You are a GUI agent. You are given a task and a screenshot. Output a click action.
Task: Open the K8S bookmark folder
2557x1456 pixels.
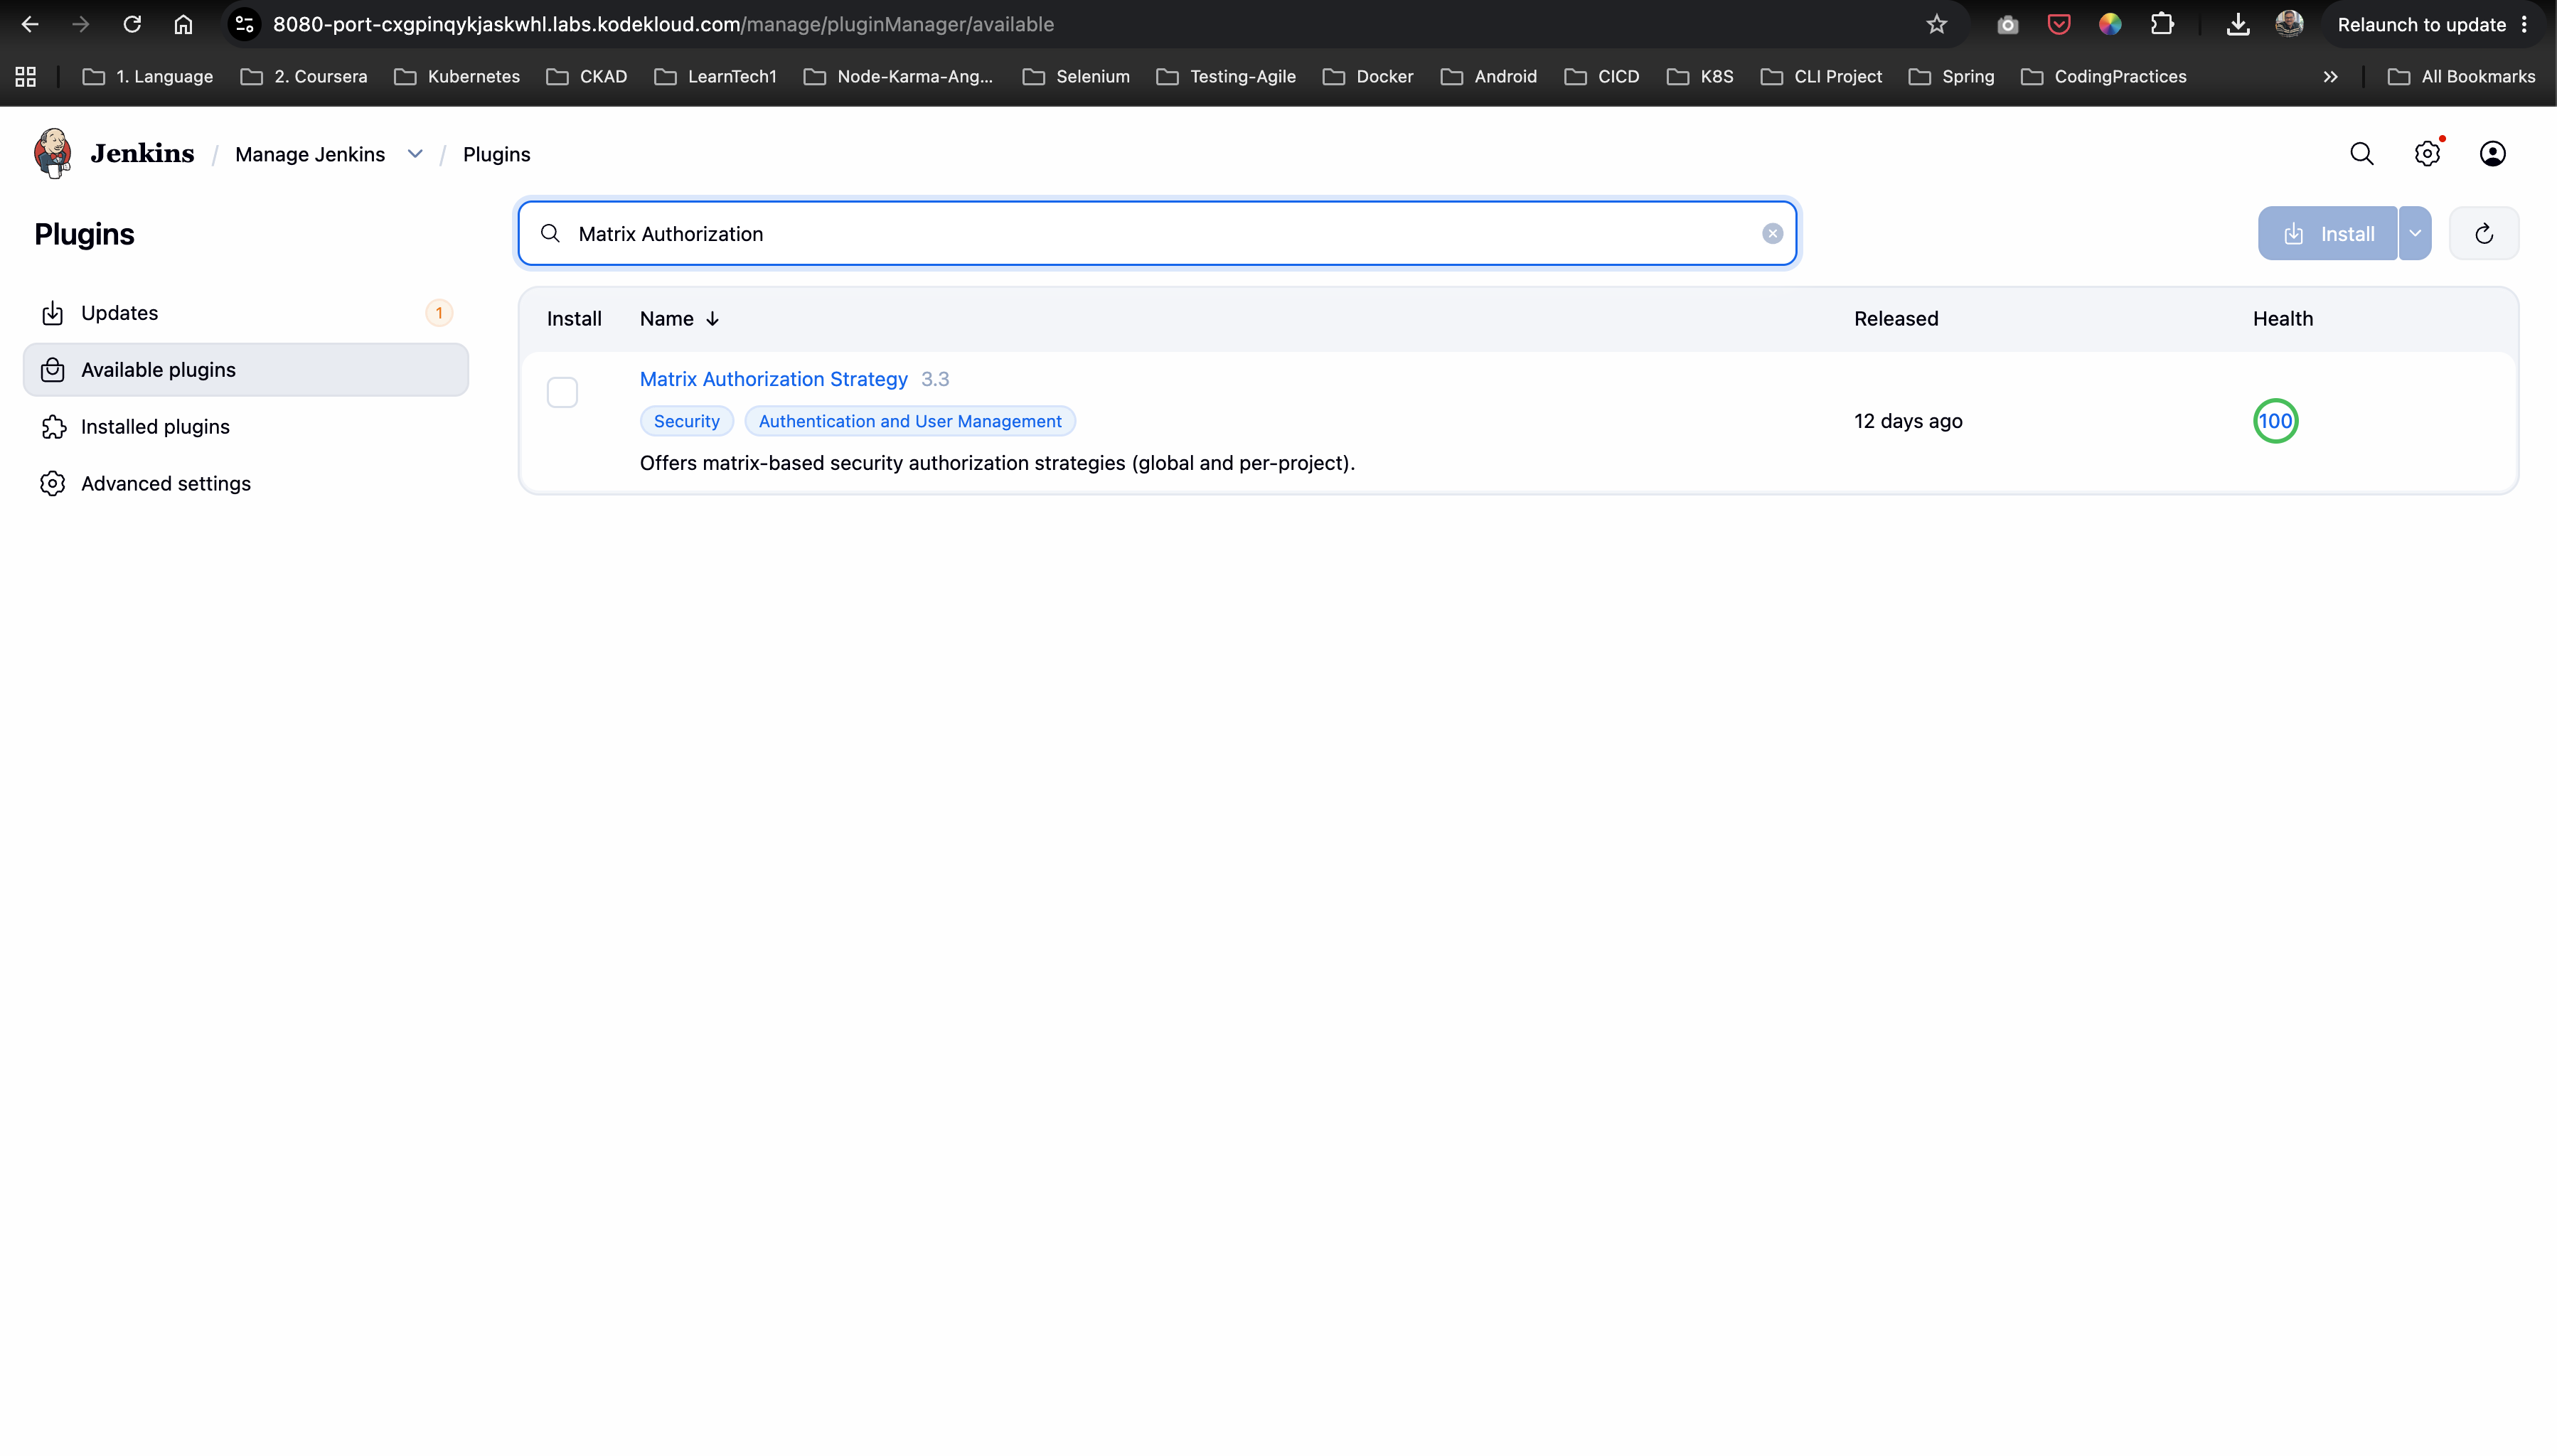pos(1700,77)
